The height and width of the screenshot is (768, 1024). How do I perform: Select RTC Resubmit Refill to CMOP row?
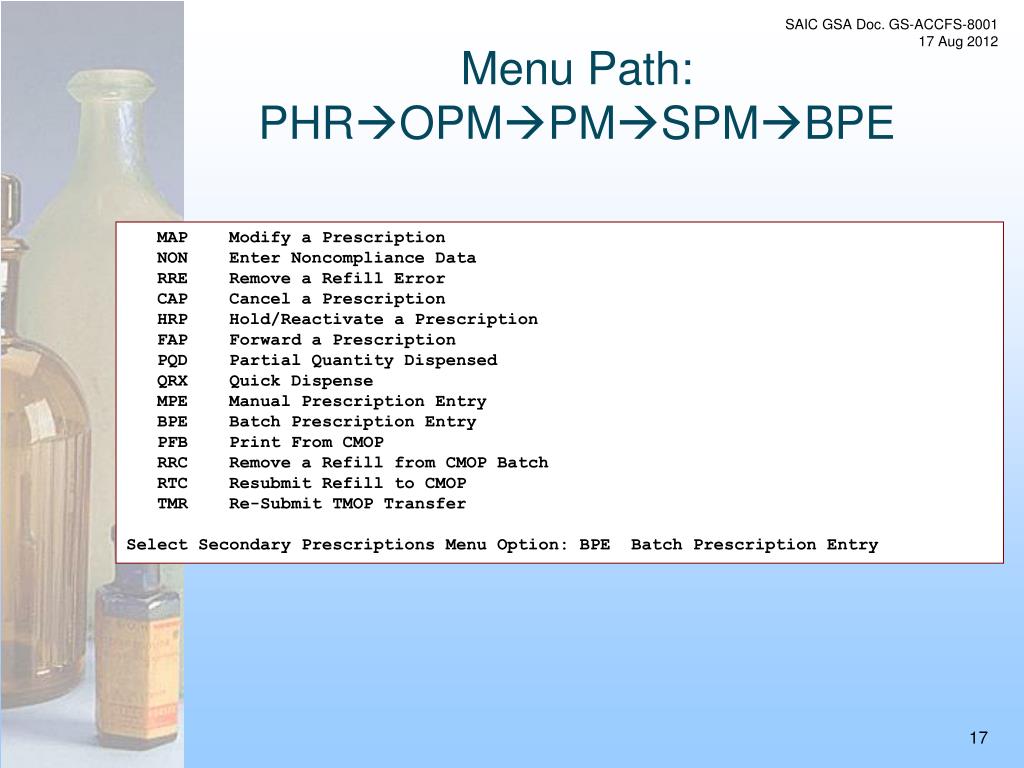[x=312, y=483]
